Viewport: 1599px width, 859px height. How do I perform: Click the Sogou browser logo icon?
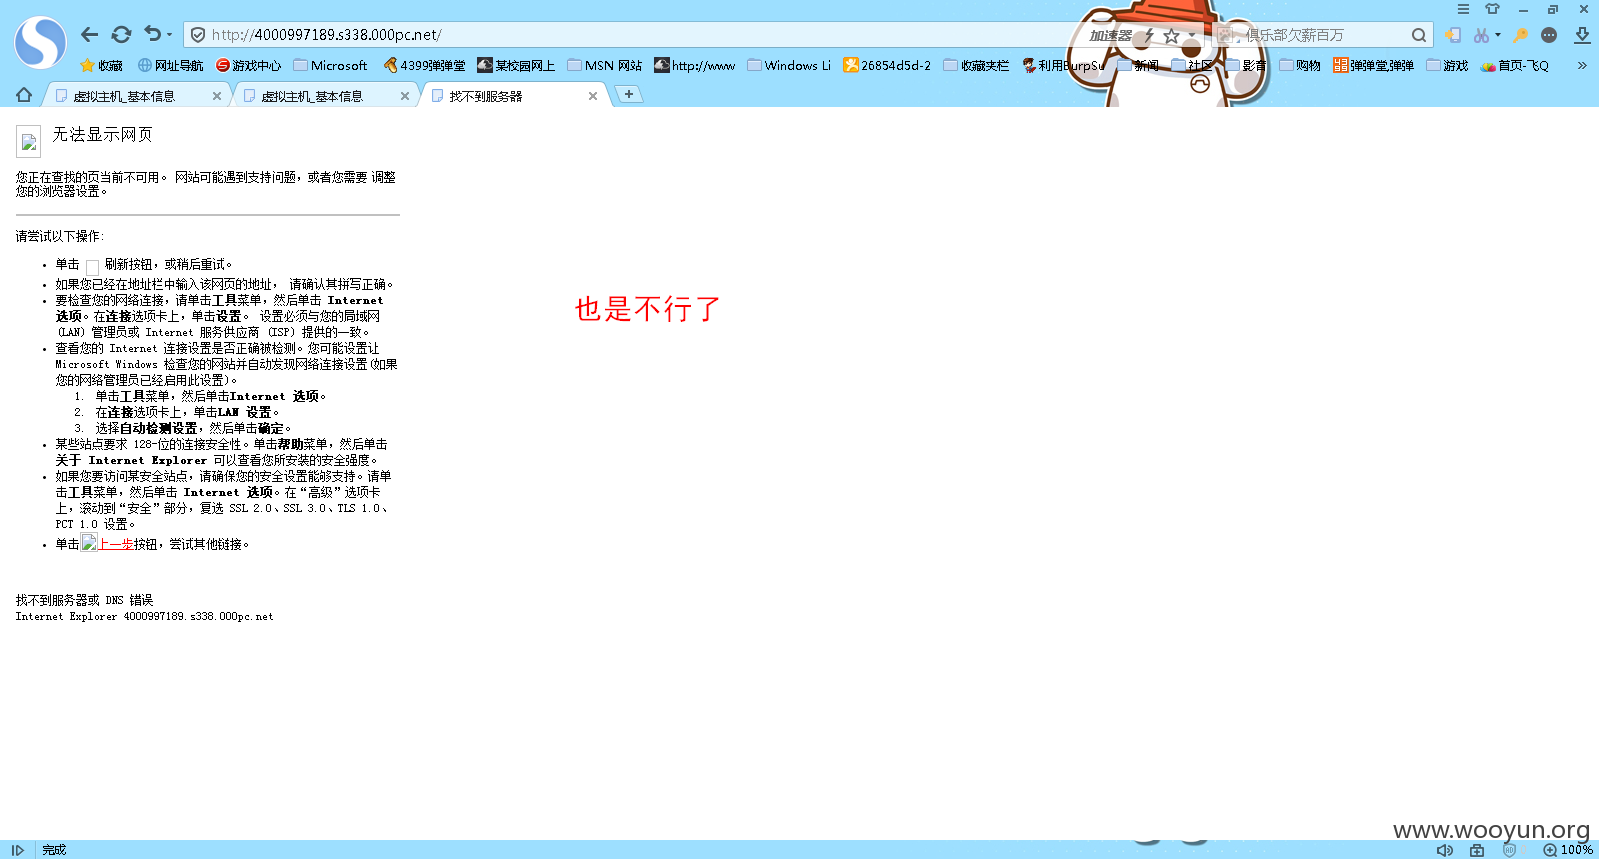click(40, 42)
